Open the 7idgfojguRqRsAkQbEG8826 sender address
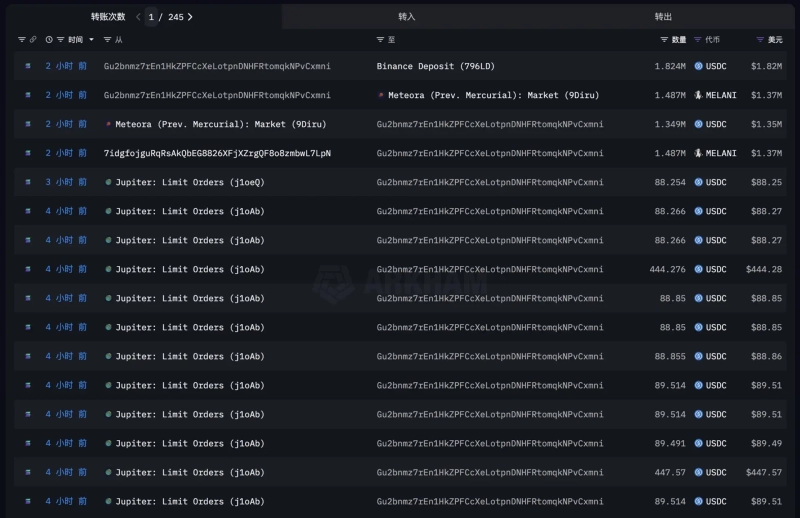Screen dimensions: 800x518 click(217, 153)
